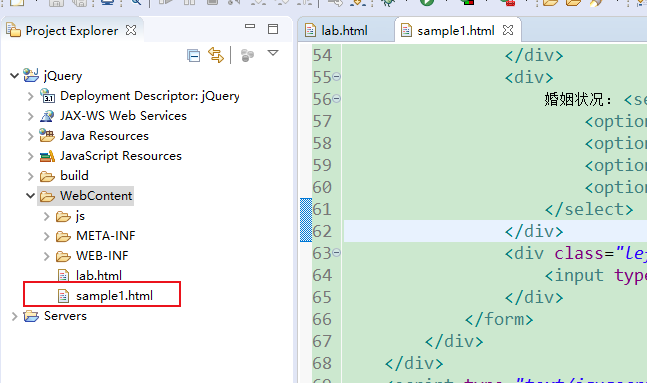Viewport: 647px width, 383px height.
Task: Select the WebContent folder label
Action: (96, 196)
